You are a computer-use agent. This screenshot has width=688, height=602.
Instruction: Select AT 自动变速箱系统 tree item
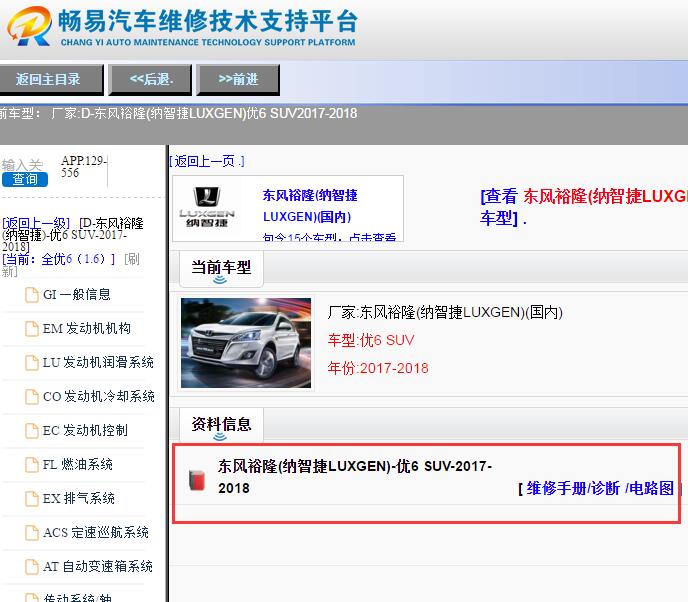[97, 566]
